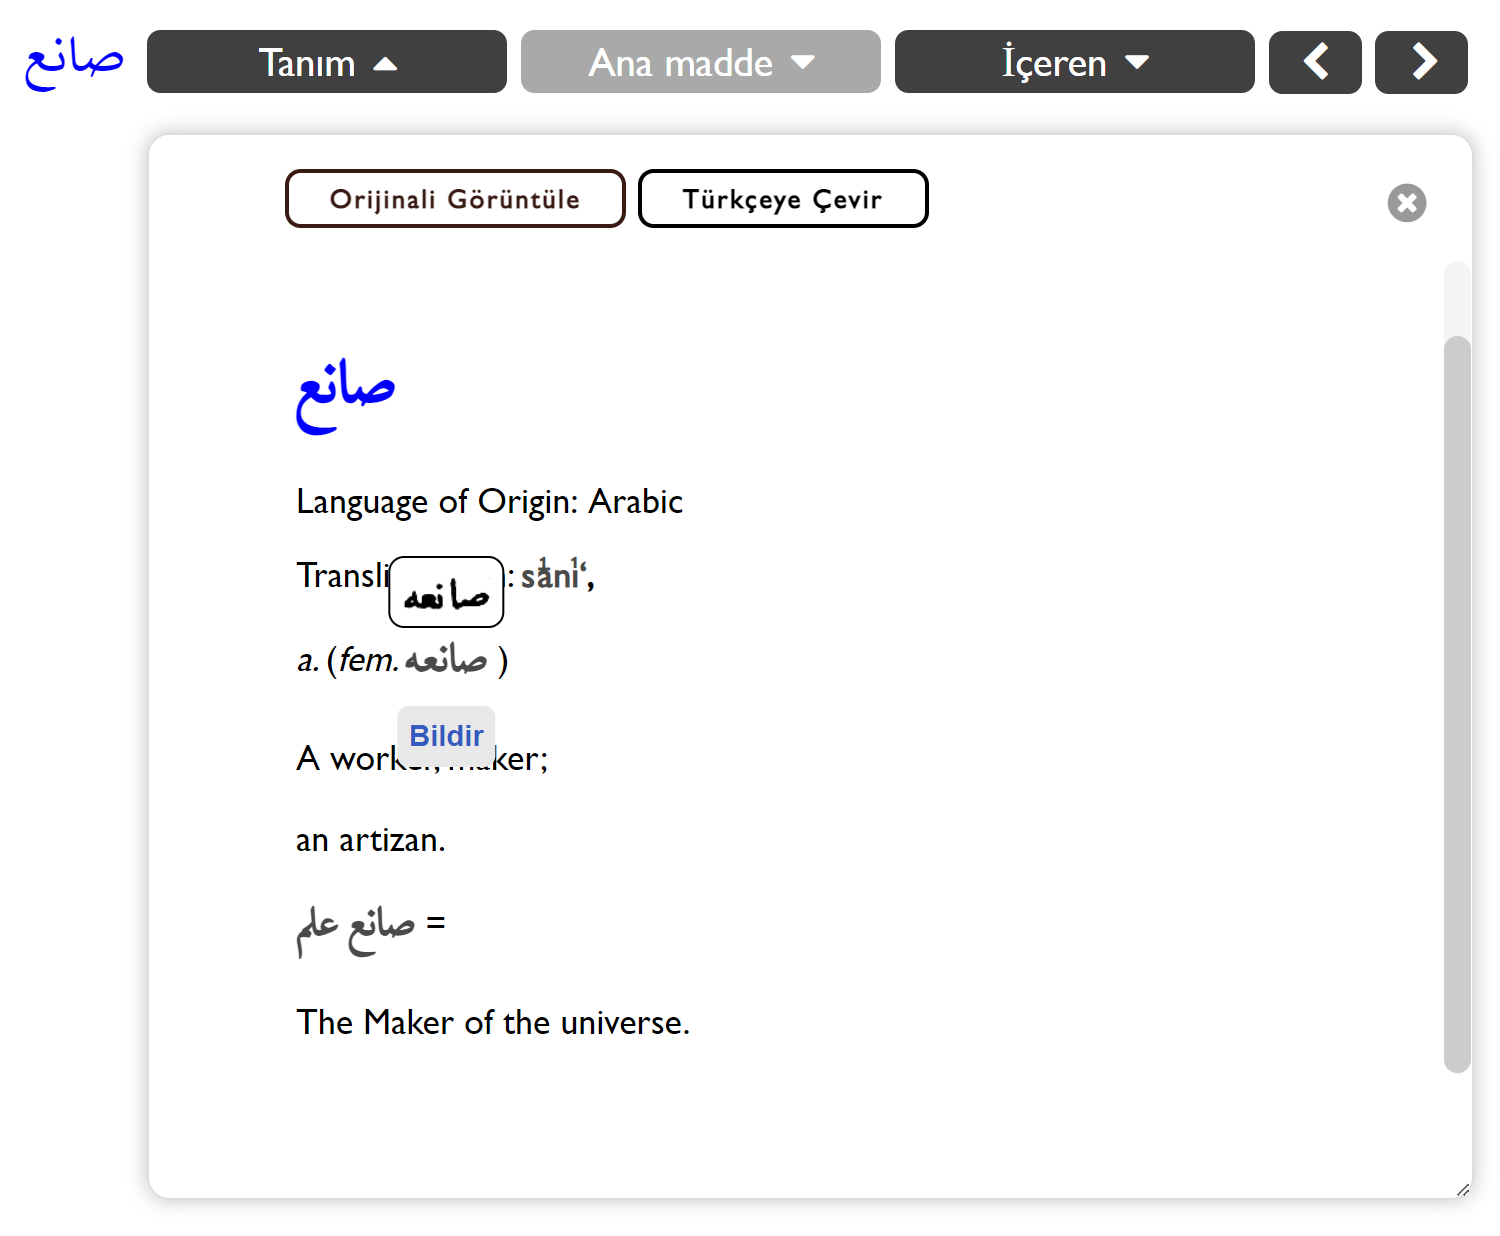1500x1236 pixels.
Task: Click the Language of Origin: Arabic line
Action: coord(489,501)
